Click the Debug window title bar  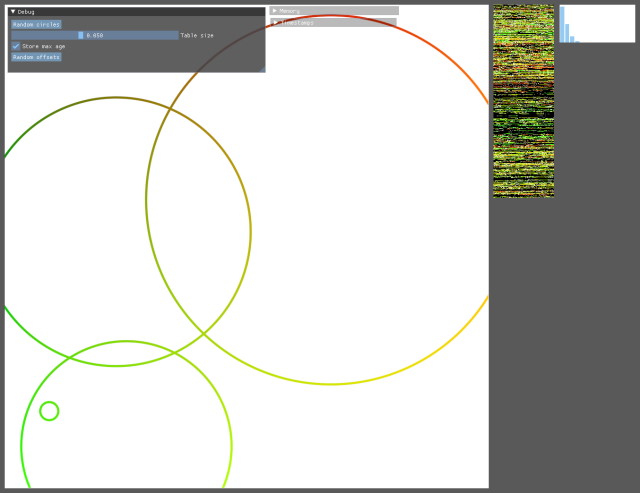tap(136, 12)
